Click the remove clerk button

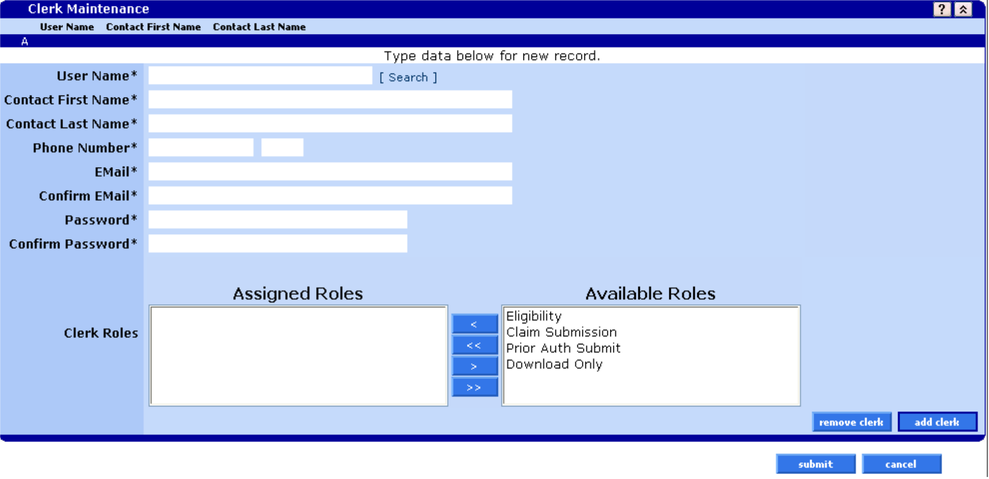click(x=851, y=422)
